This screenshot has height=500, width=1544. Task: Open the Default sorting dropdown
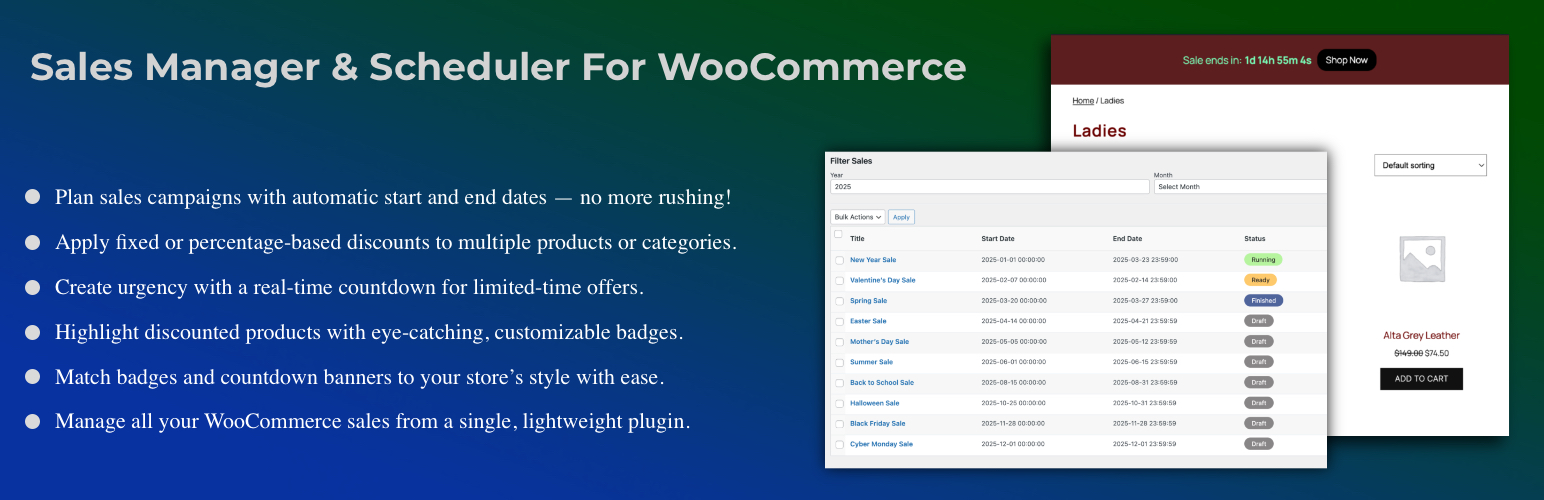click(1430, 165)
